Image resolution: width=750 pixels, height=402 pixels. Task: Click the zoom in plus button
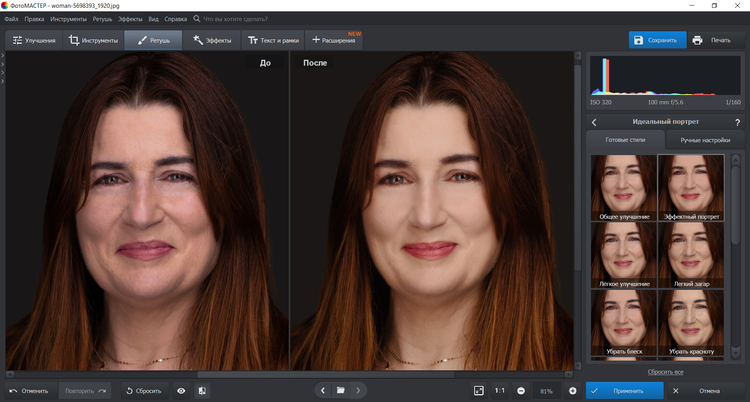[x=572, y=390]
